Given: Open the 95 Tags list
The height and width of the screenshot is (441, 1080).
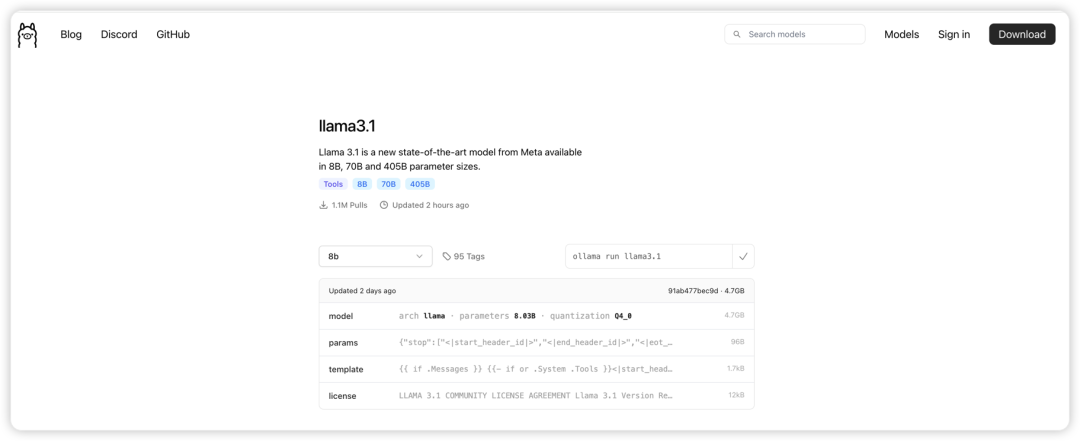Looking at the screenshot, I should (x=464, y=256).
